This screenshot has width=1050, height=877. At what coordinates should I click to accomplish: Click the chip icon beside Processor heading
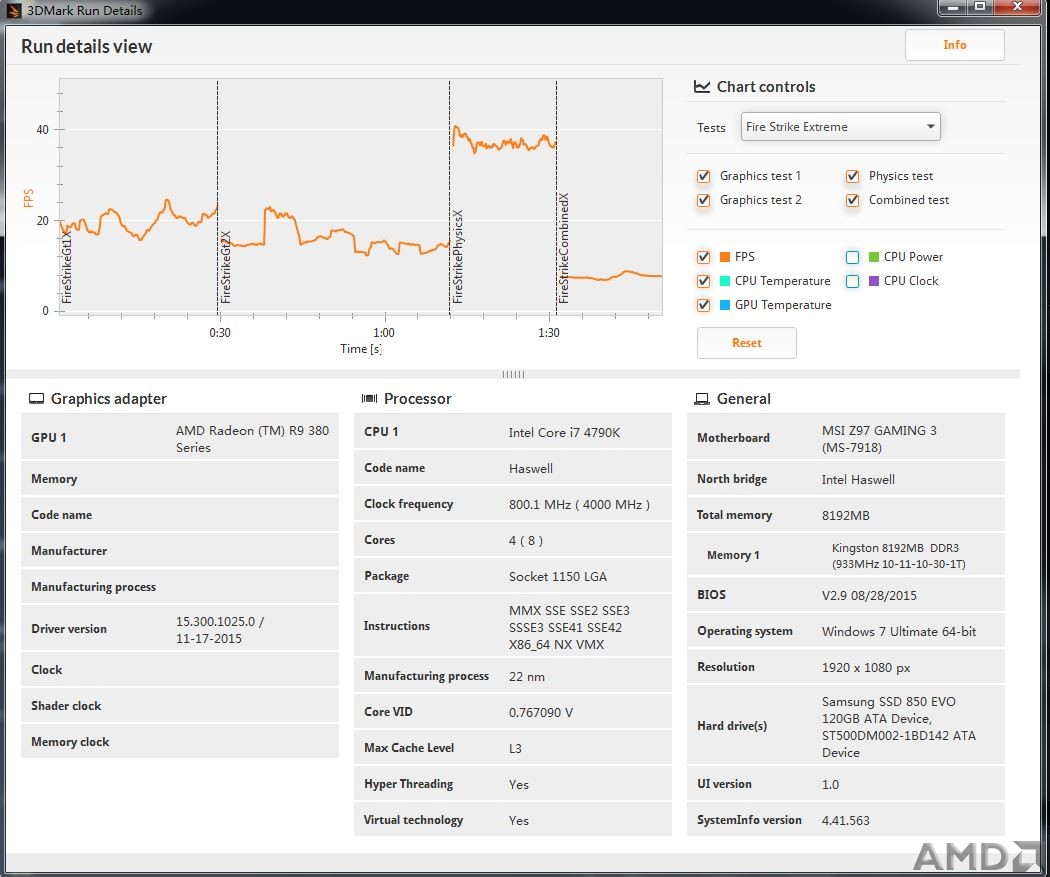369,399
